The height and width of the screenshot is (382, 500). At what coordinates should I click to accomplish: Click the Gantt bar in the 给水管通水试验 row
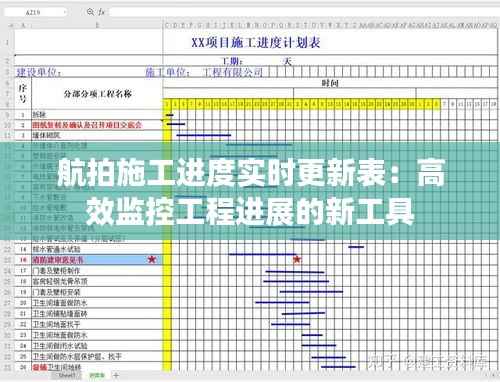click(356, 247)
